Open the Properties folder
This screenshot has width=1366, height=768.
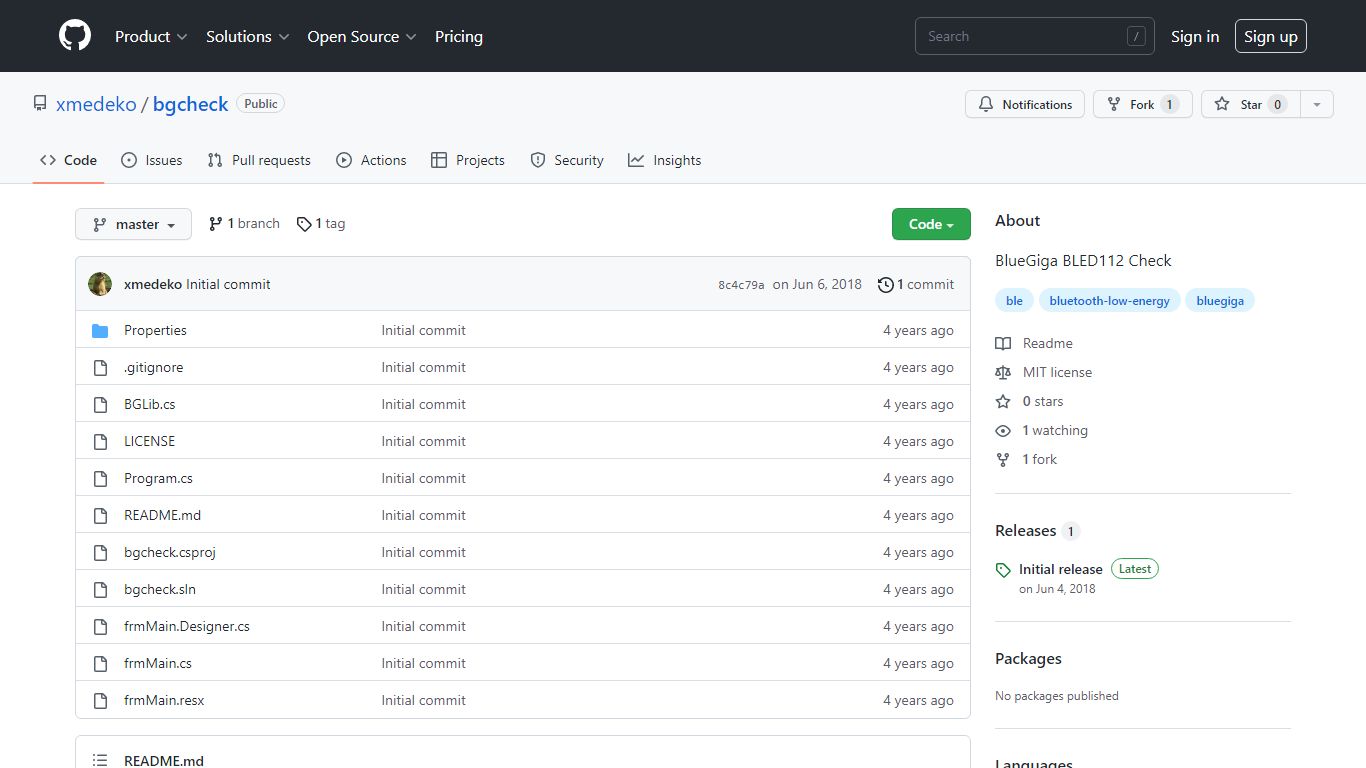pyautogui.click(x=155, y=330)
